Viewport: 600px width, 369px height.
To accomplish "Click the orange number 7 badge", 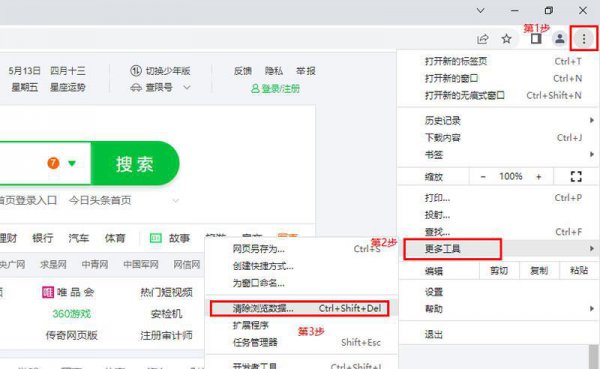I will click(53, 163).
